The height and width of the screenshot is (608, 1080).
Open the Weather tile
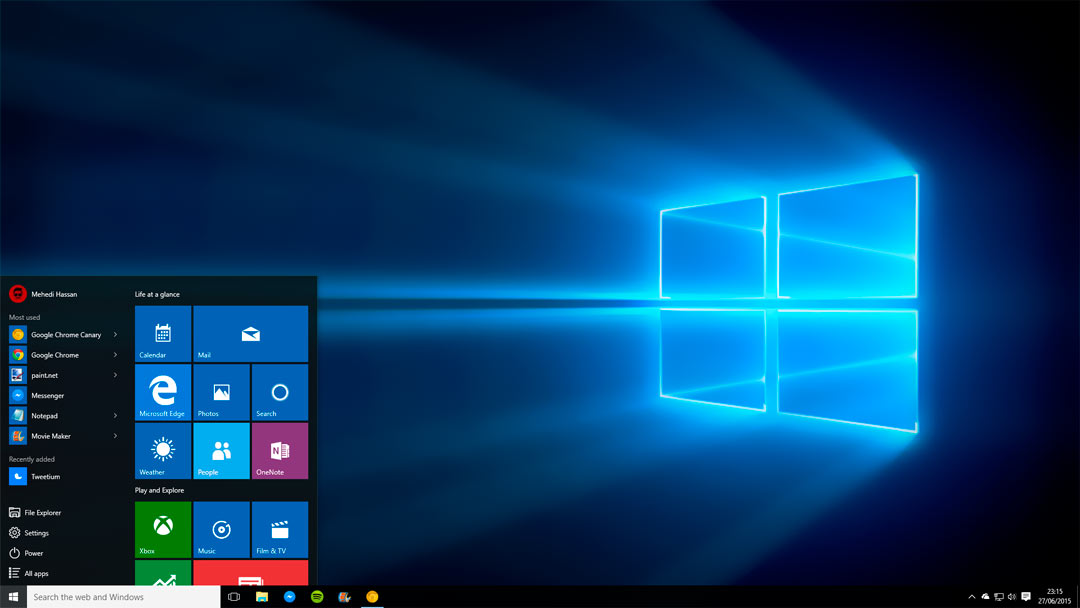[x=162, y=451]
